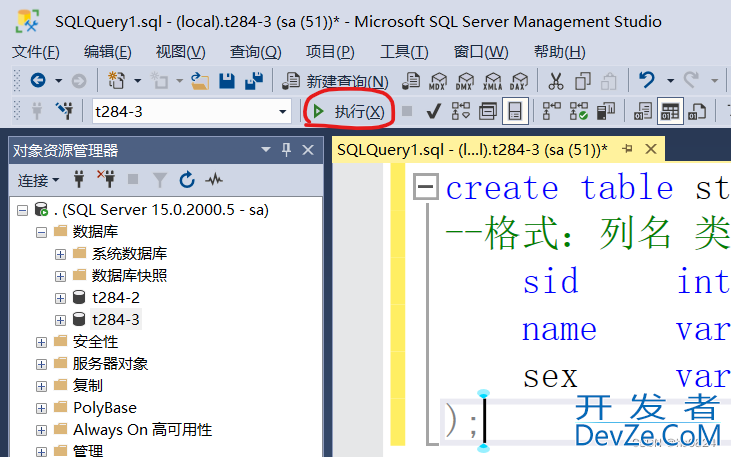Open a new XMLA query
This screenshot has height=457, width=731.
[x=492, y=81]
